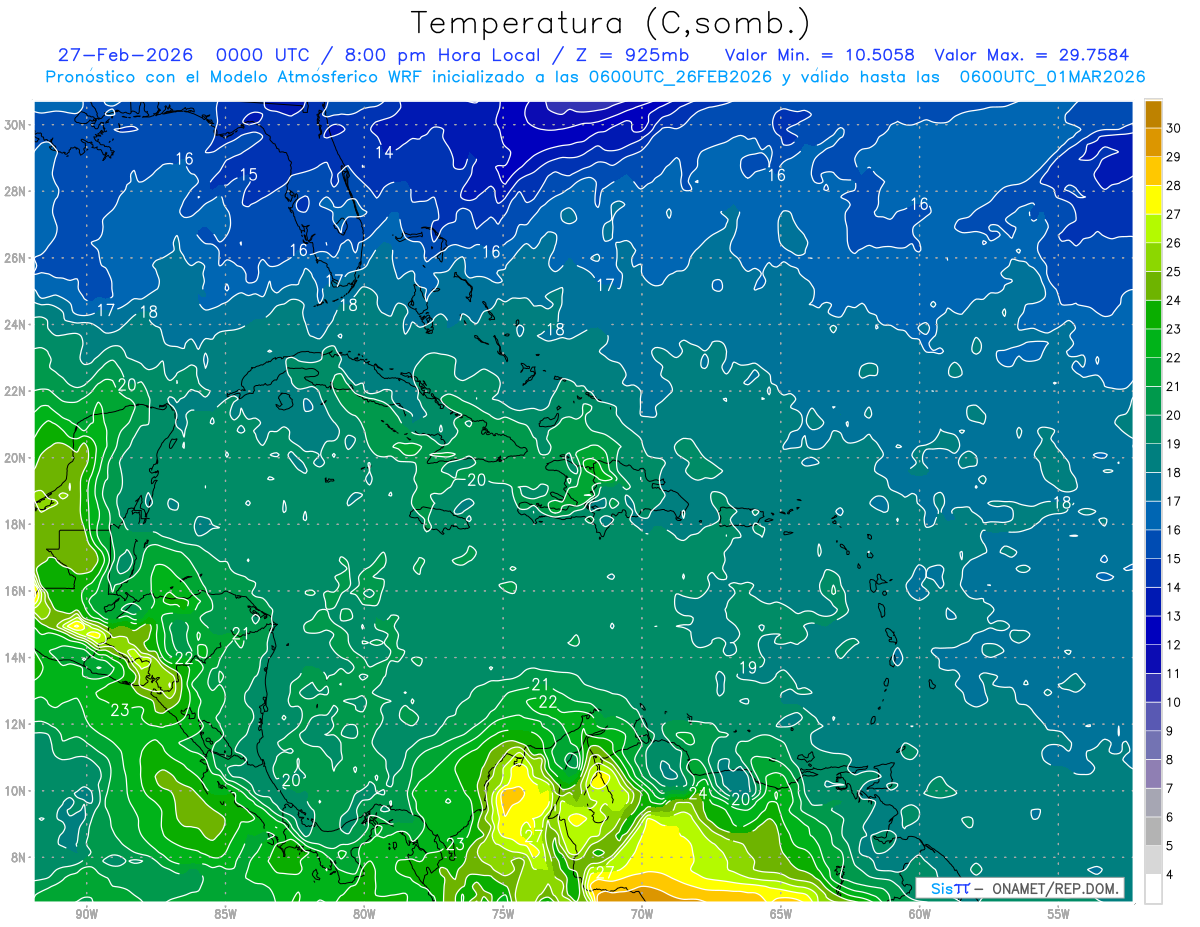Click the 85W longitude axis label

point(225,914)
